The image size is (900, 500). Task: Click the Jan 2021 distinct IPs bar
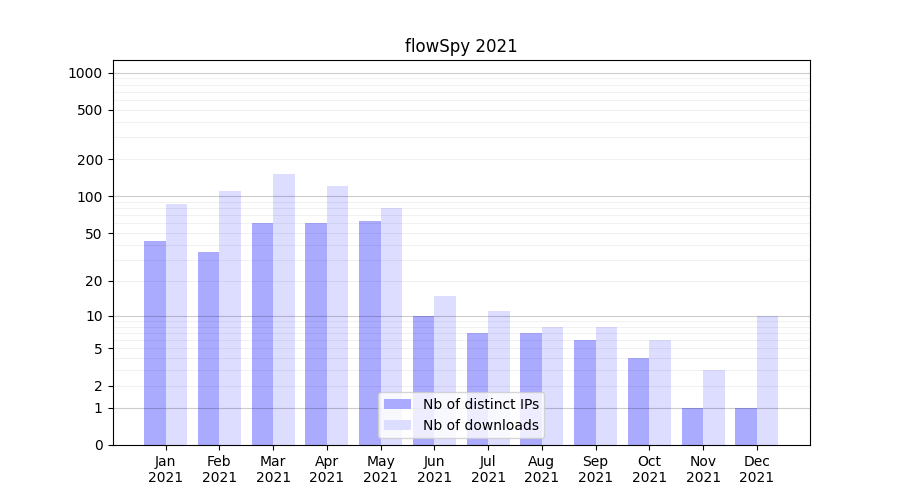(155, 343)
